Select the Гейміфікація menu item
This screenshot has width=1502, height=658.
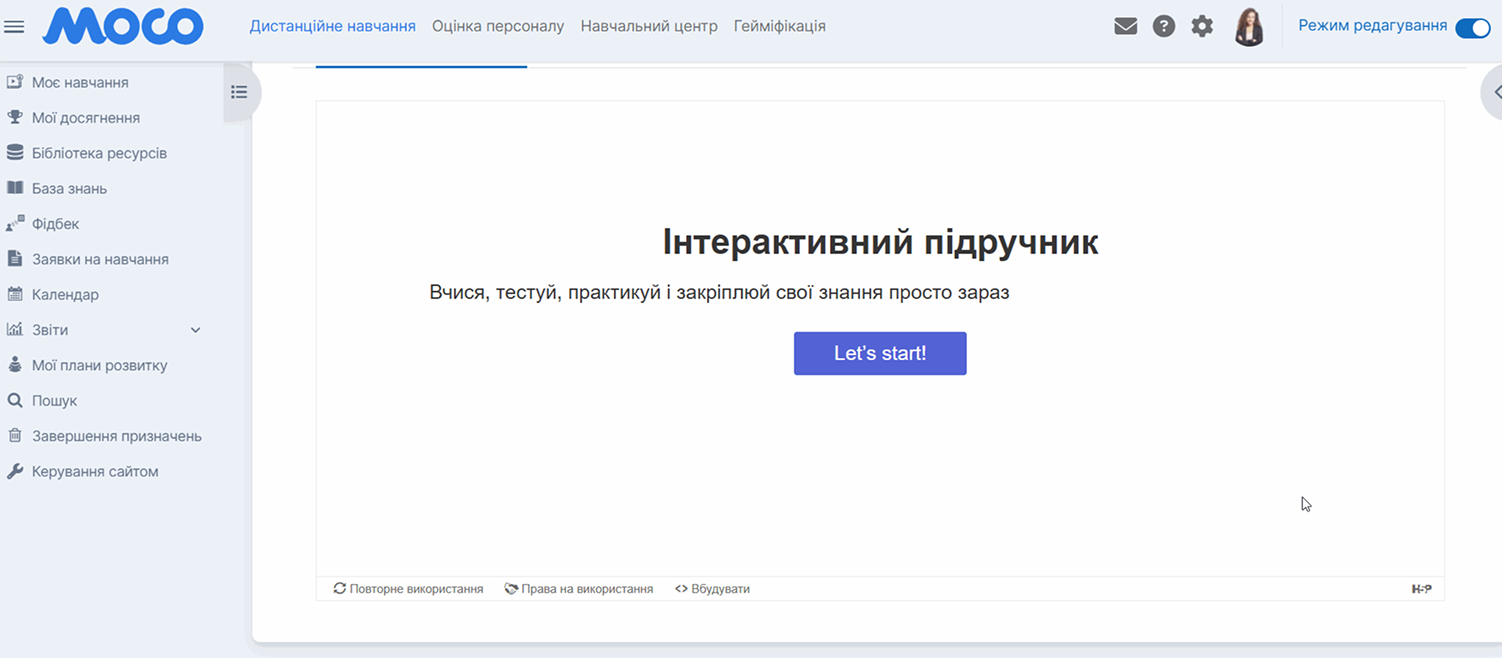779,26
